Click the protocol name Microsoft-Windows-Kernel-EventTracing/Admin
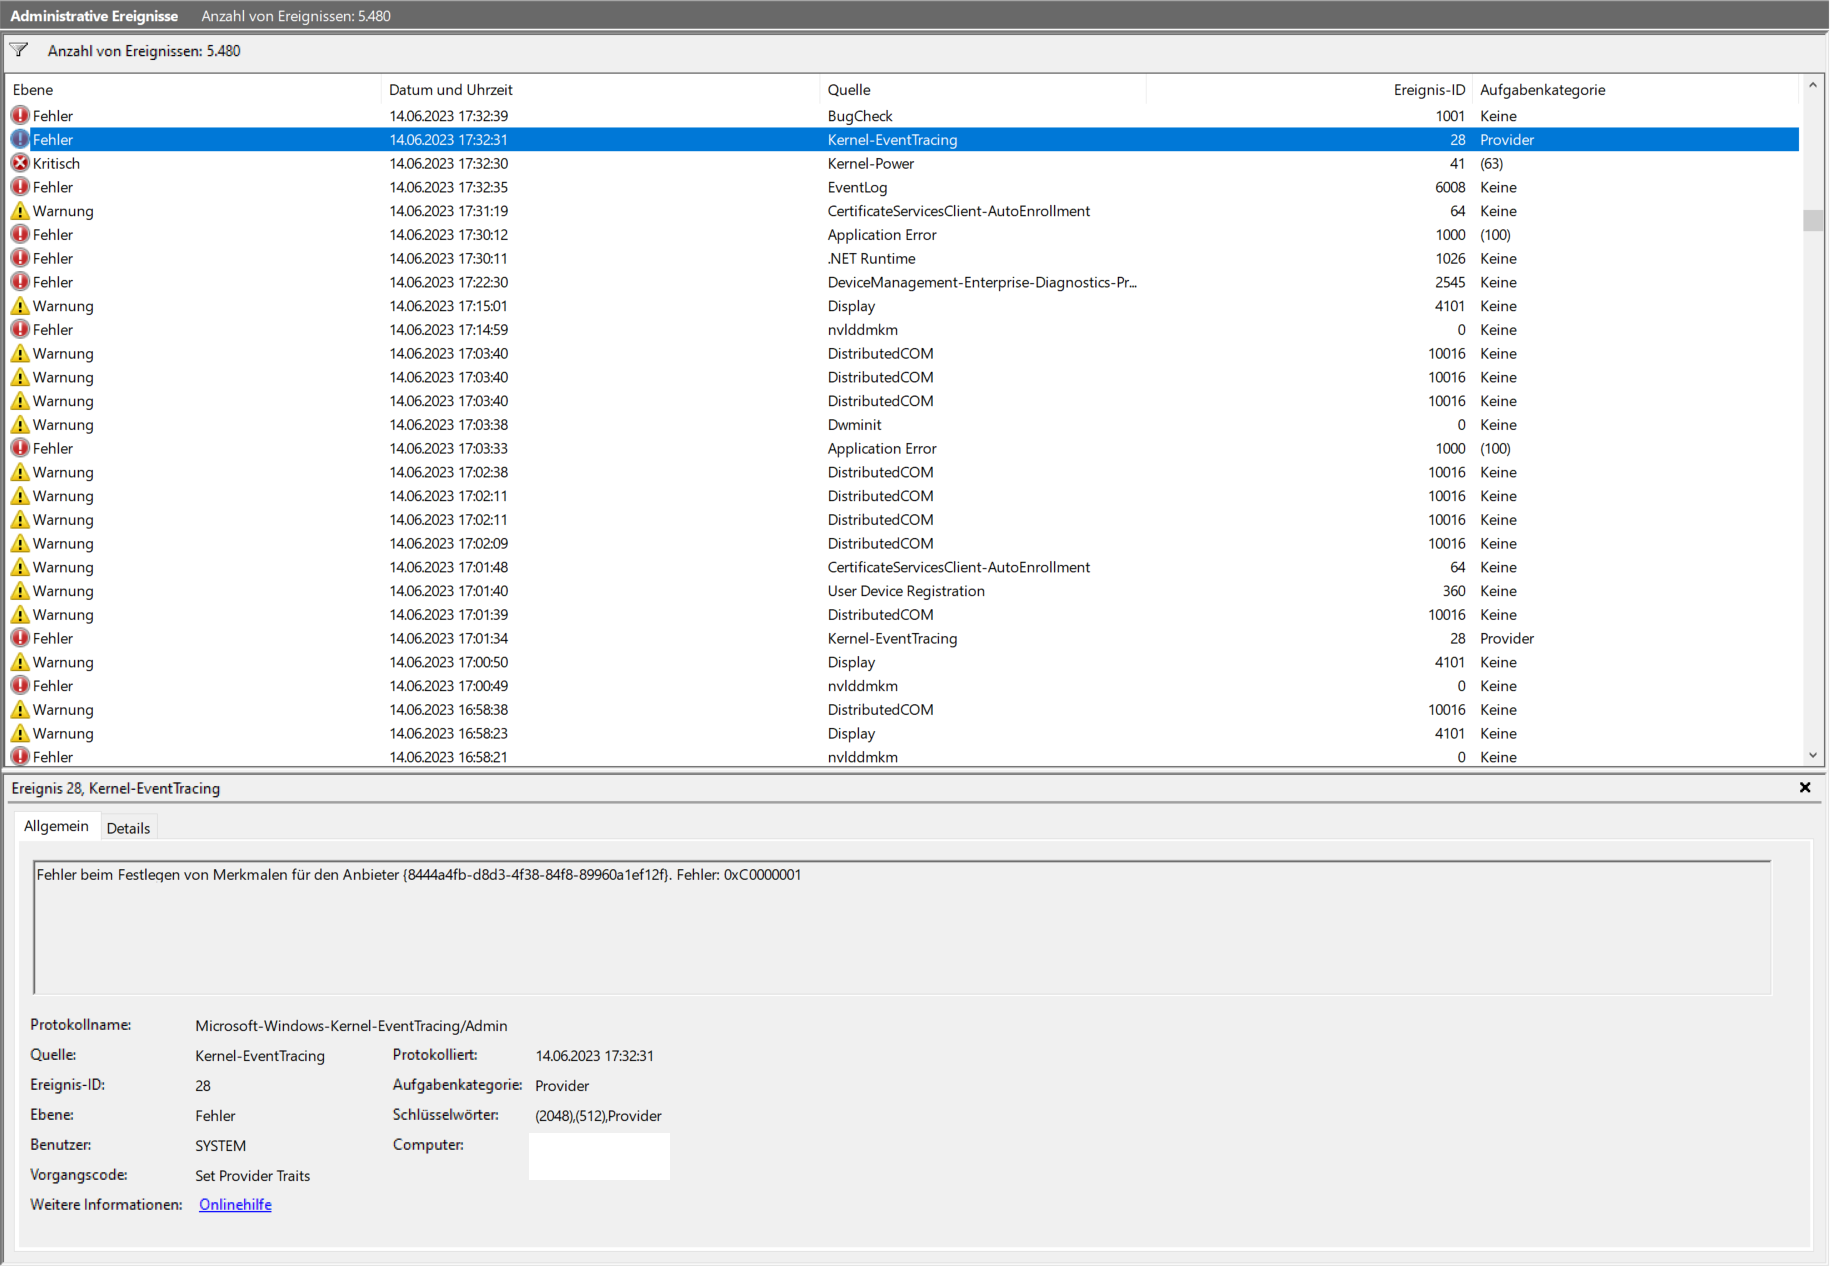The image size is (1830, 1266). tap(351, 1026)
